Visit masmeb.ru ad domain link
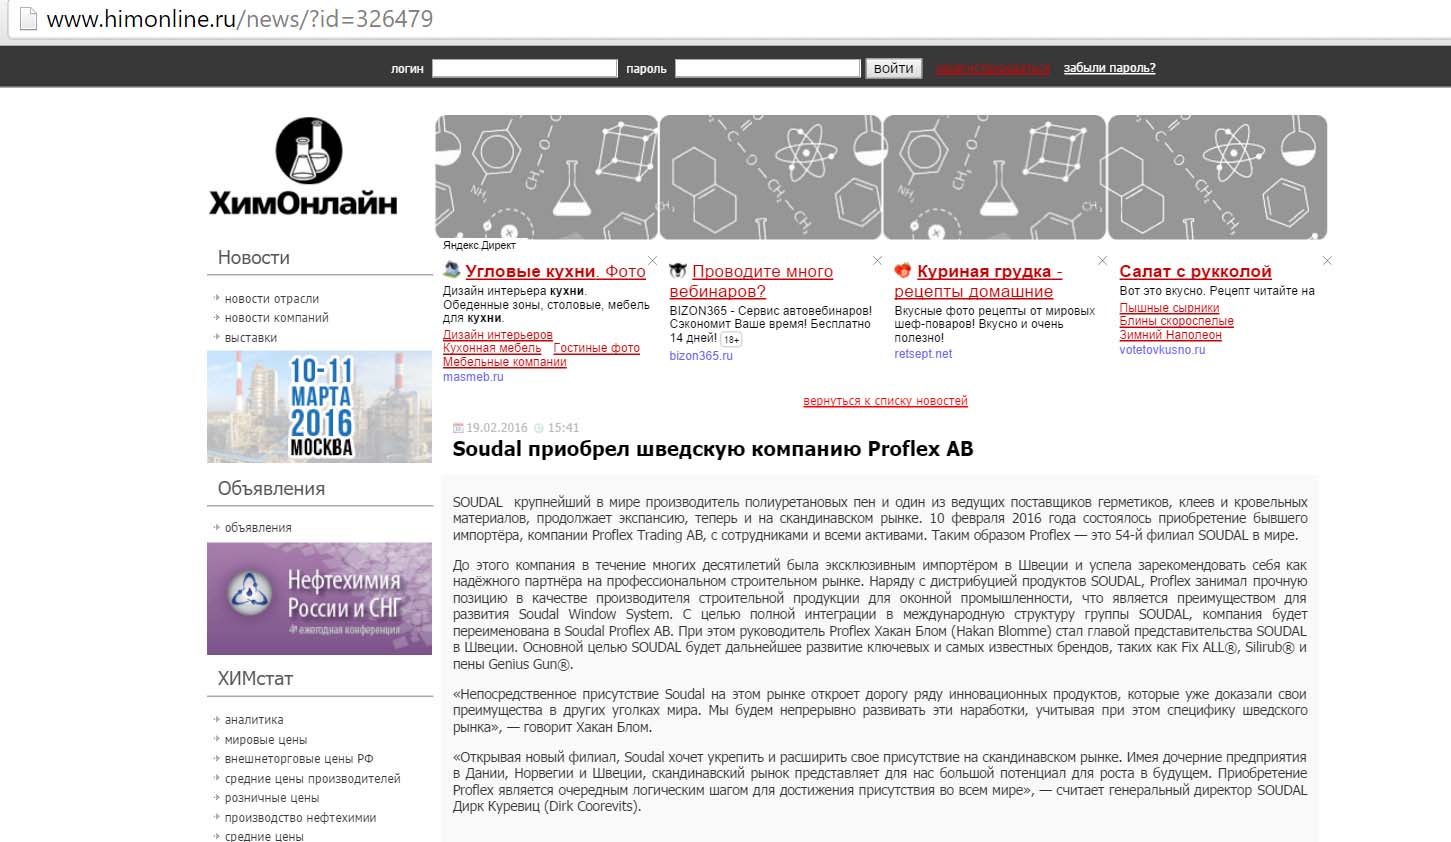1451x842 pixels. (x=473, y=377)
